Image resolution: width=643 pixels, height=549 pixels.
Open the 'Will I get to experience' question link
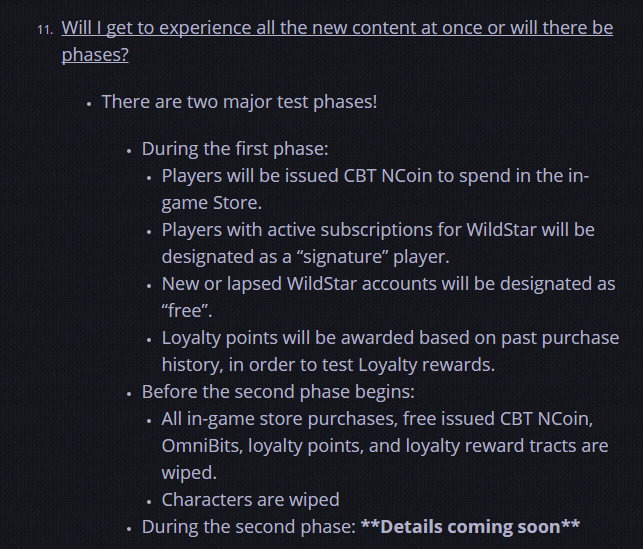pos(337,28)
